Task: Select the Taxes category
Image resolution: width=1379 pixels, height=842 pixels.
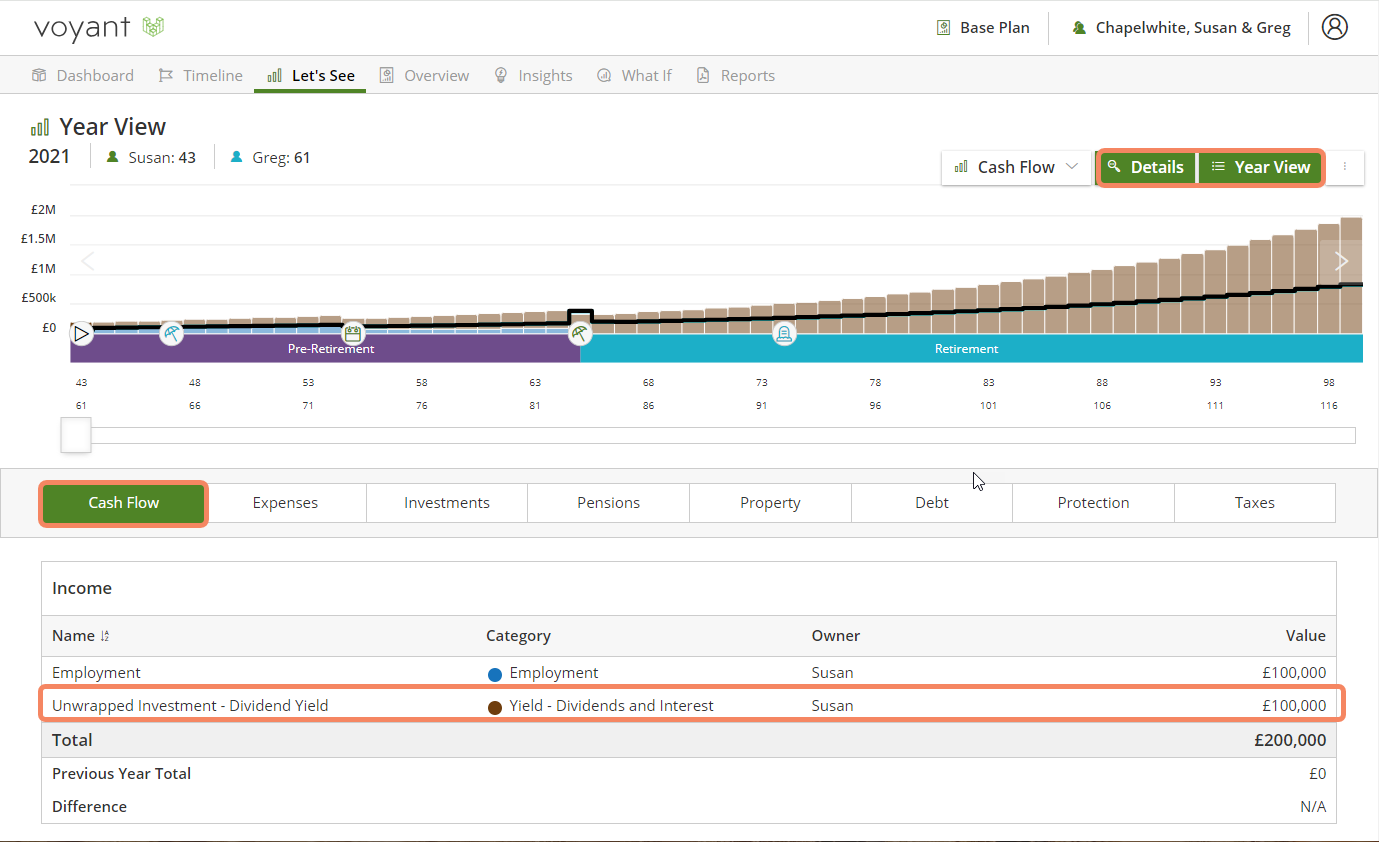Action: tap(1254, 503)
